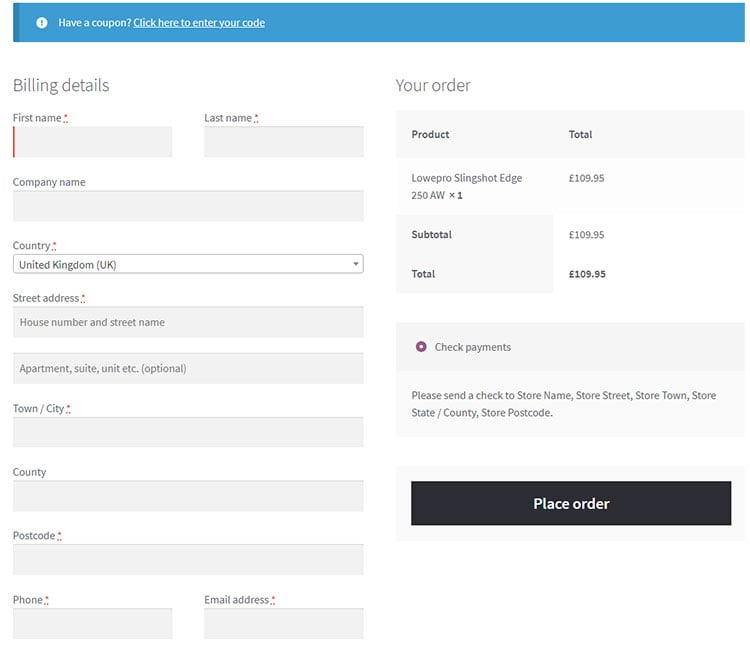
Task: Focus the Town / City input field
Action: coord(188,432)
